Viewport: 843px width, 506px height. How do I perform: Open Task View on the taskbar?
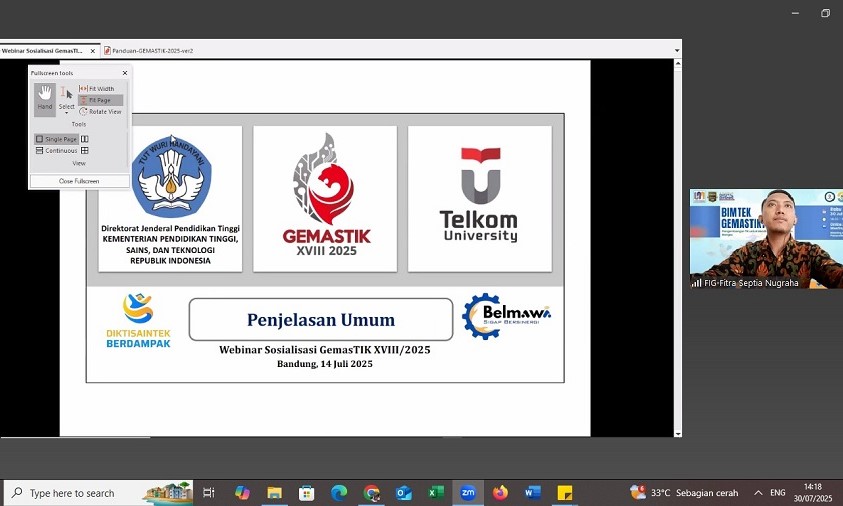(209, 493)
